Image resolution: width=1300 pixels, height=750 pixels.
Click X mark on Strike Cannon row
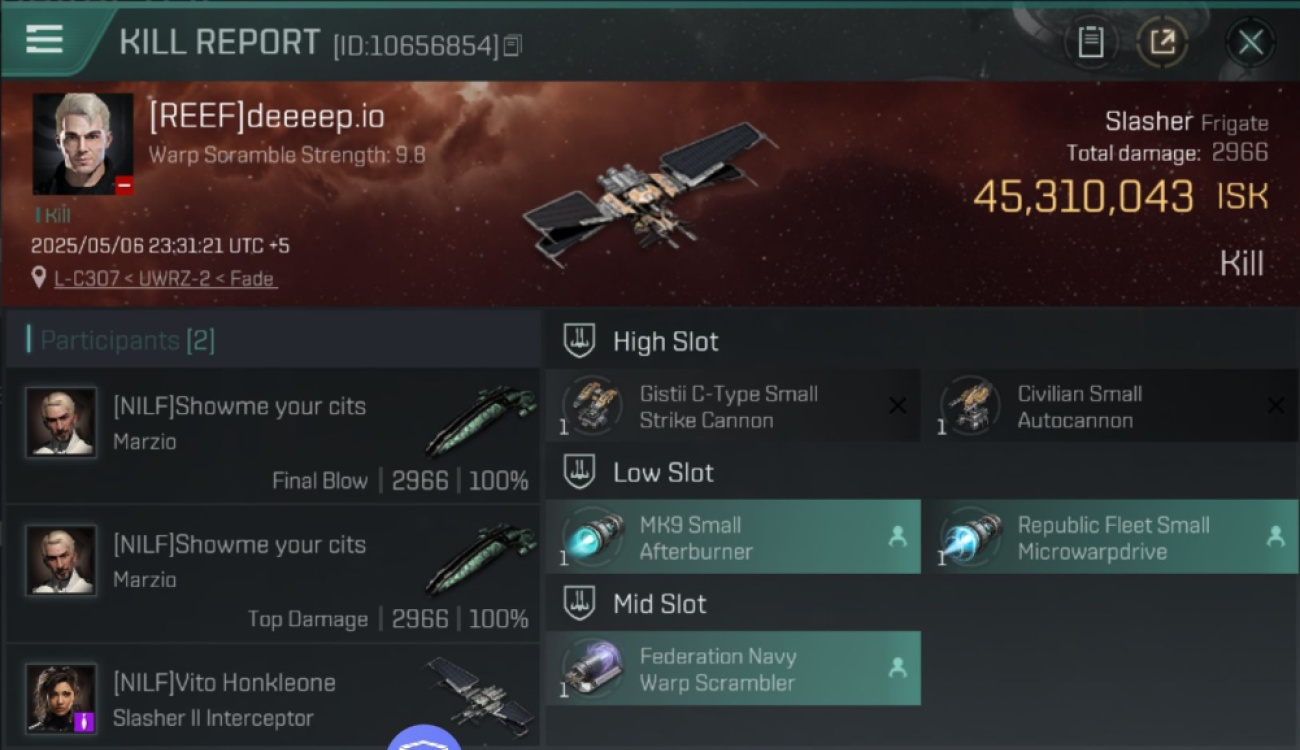[x=897, y=405]
